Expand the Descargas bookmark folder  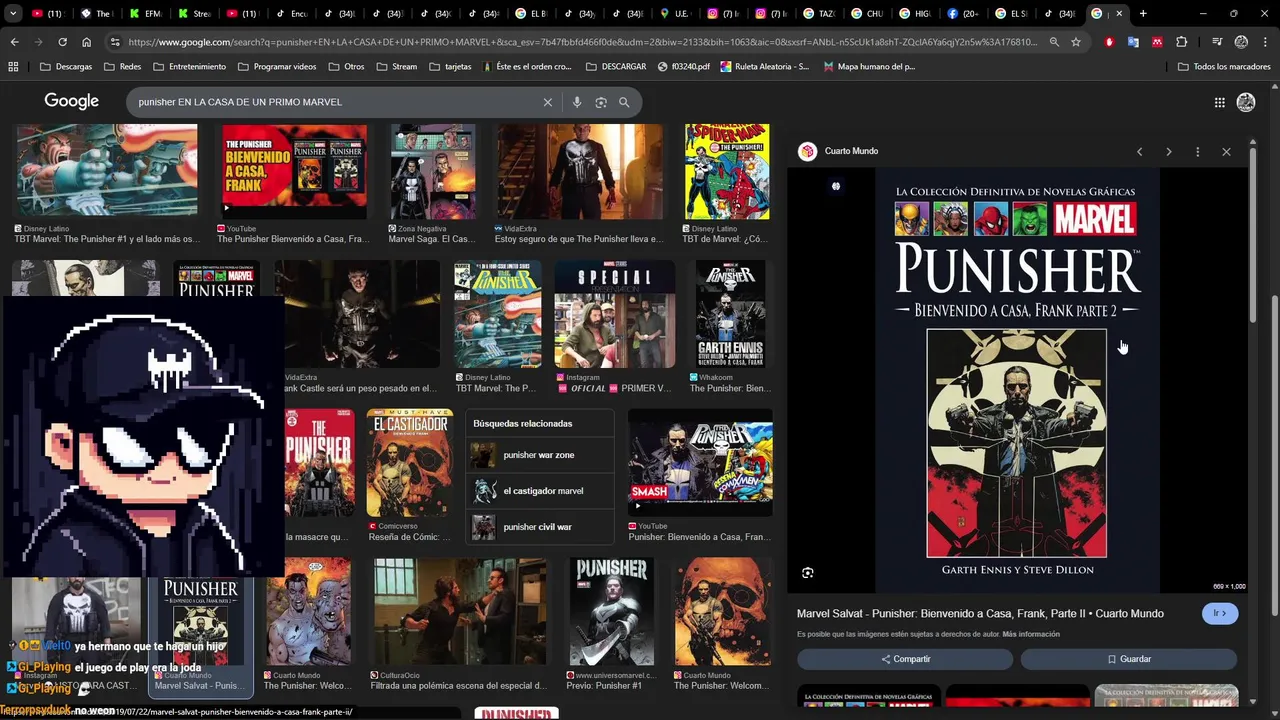point(66,67)
